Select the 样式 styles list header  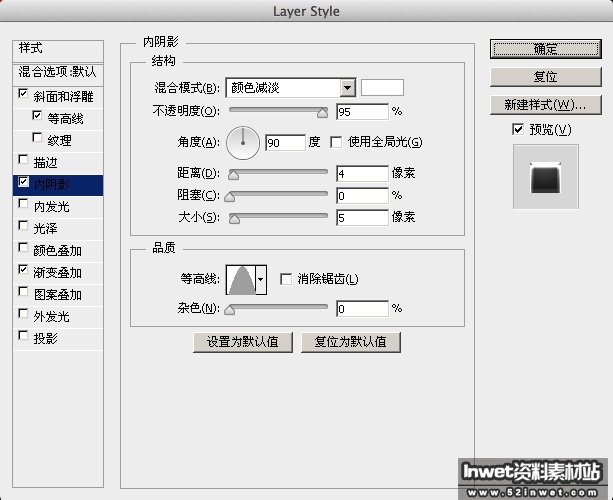(x=58, y=50)
